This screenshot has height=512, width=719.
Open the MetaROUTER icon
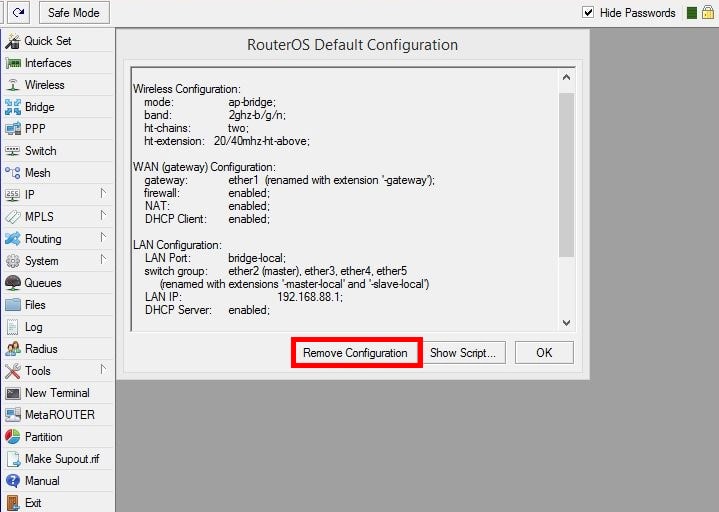pos(13,415)
